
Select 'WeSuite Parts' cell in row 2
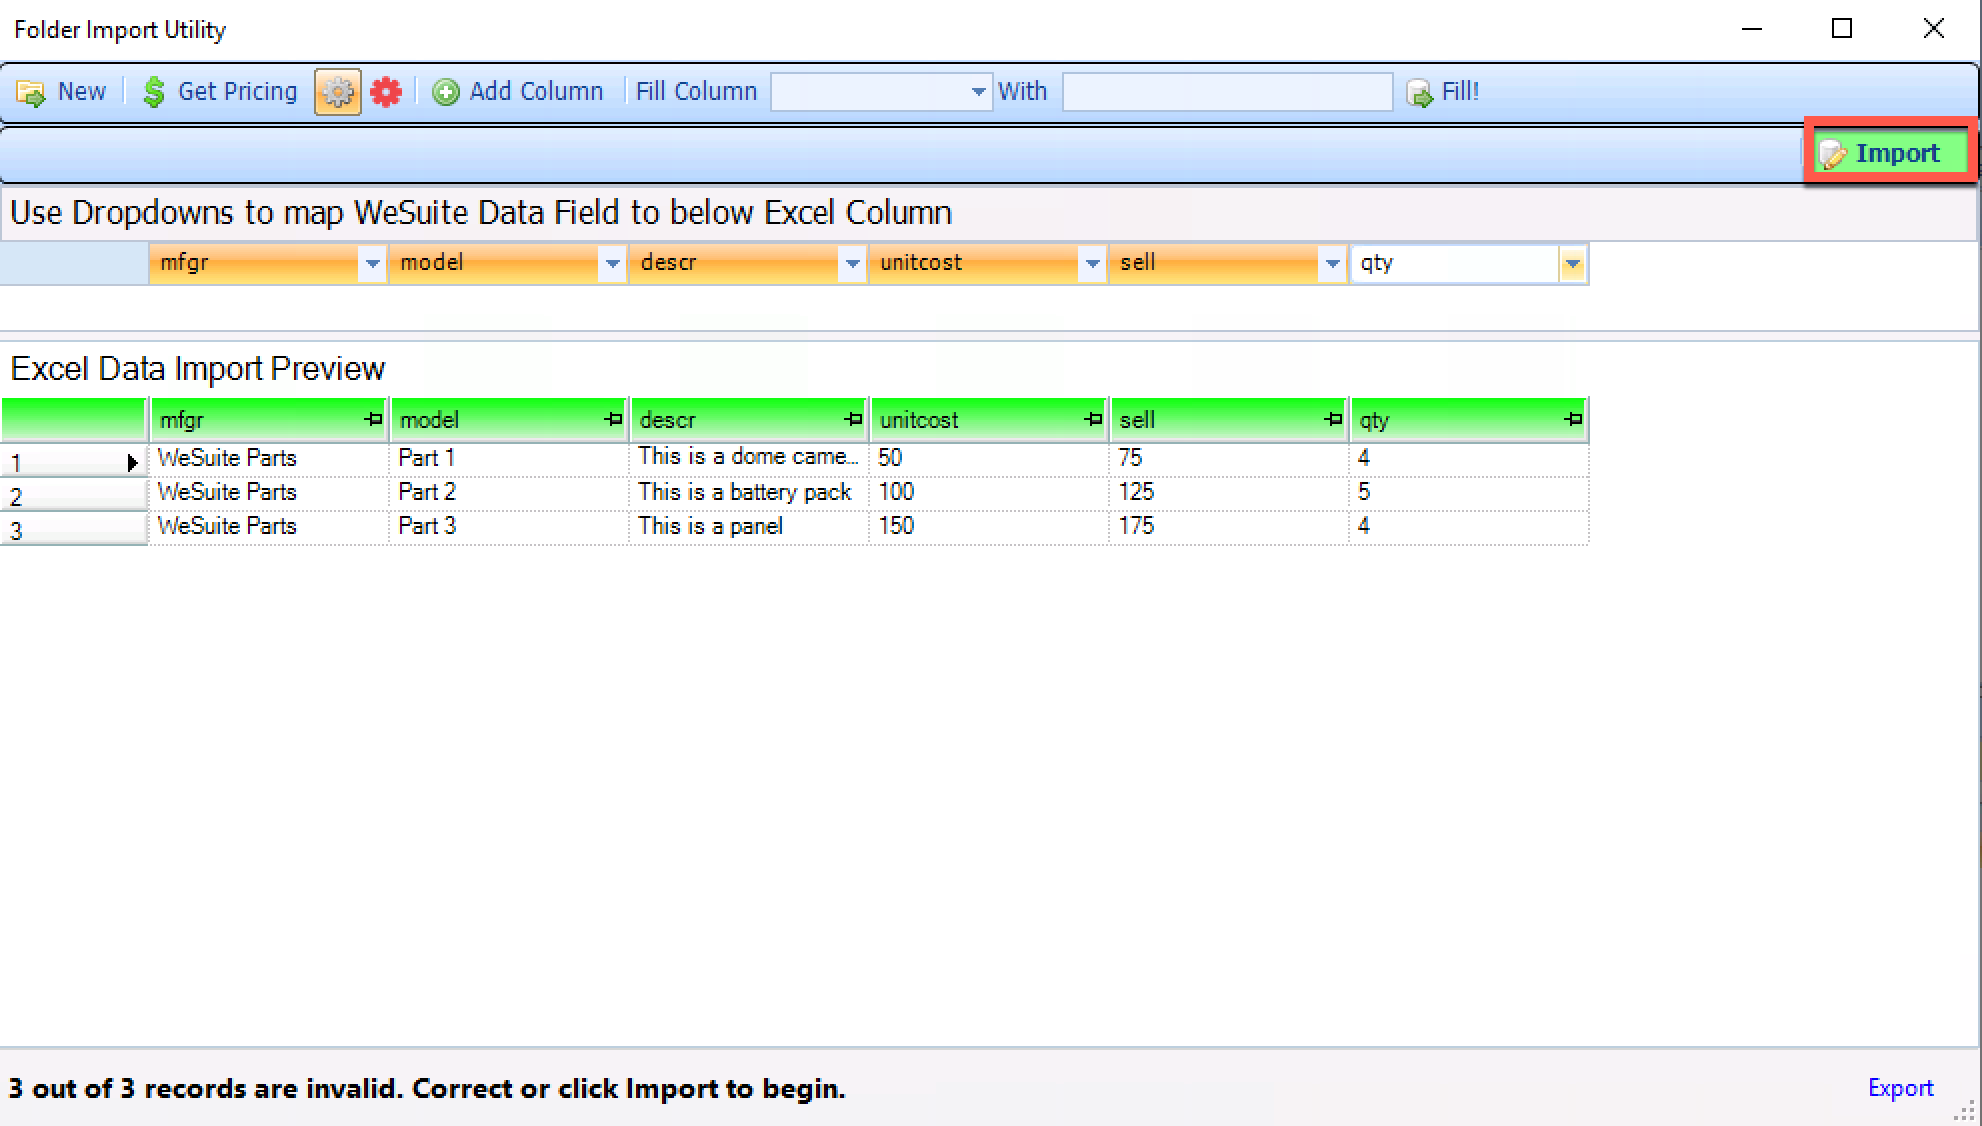(268, 493)
